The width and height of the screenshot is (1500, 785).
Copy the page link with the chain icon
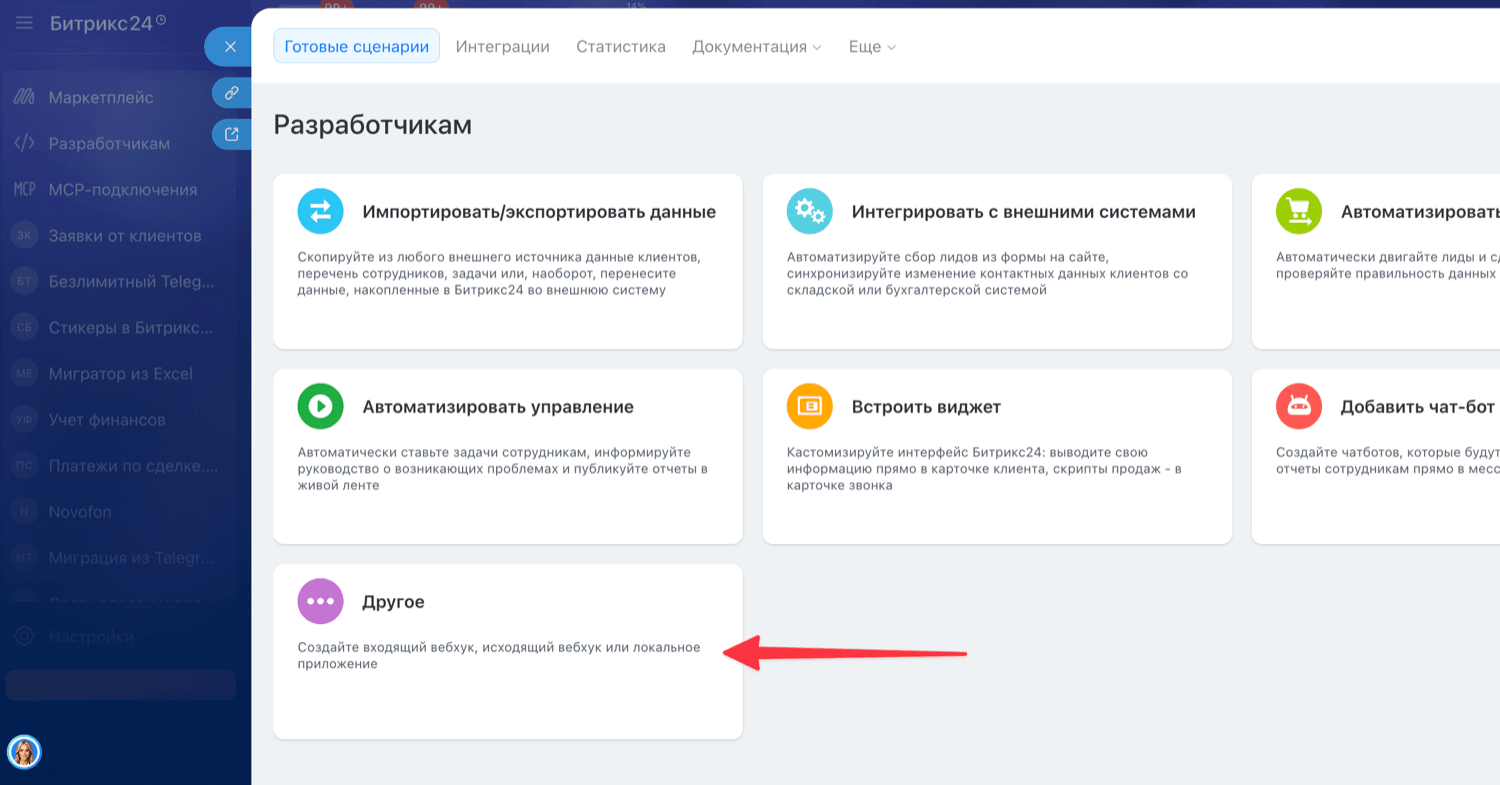pos(231,93)
